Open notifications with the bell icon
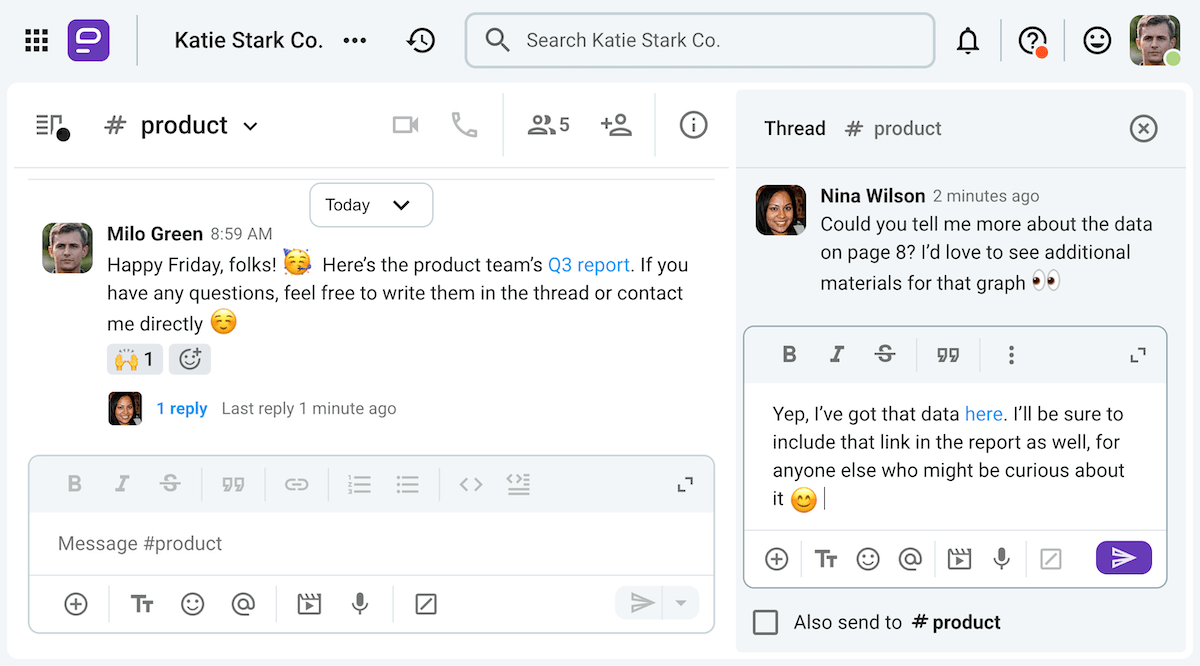Screen dimensions: 1200x666 (968, 40)
